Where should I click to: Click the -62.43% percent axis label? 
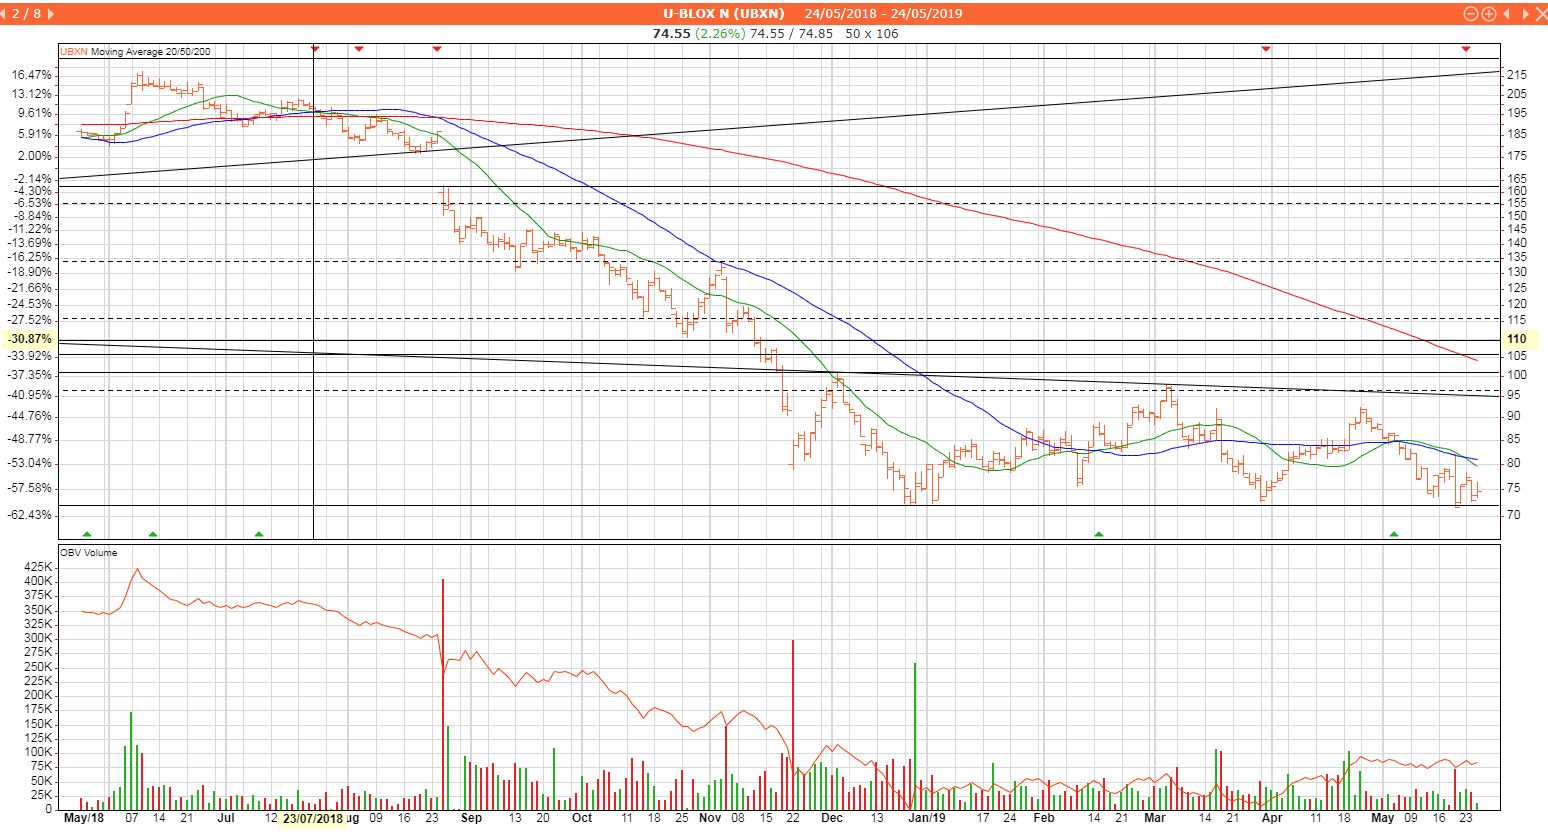tap(31, 514)
